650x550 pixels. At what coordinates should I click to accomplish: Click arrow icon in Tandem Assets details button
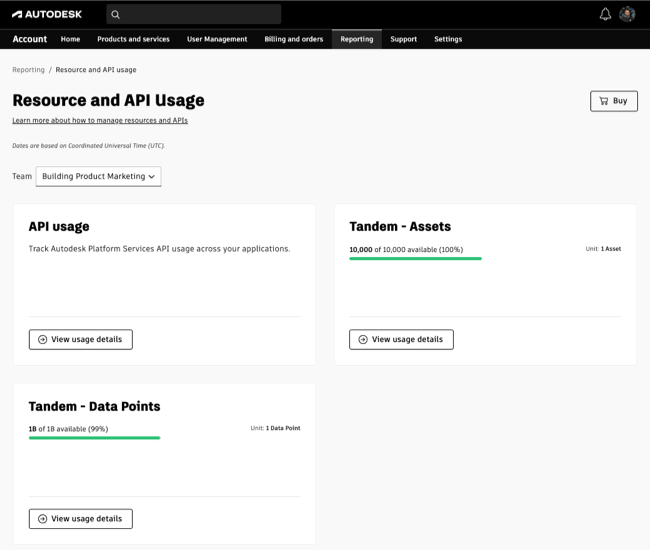[x=363, y=339]
